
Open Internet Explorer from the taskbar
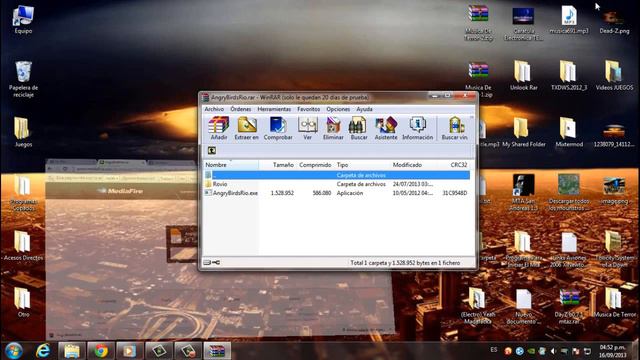click(x=43, y=351)
